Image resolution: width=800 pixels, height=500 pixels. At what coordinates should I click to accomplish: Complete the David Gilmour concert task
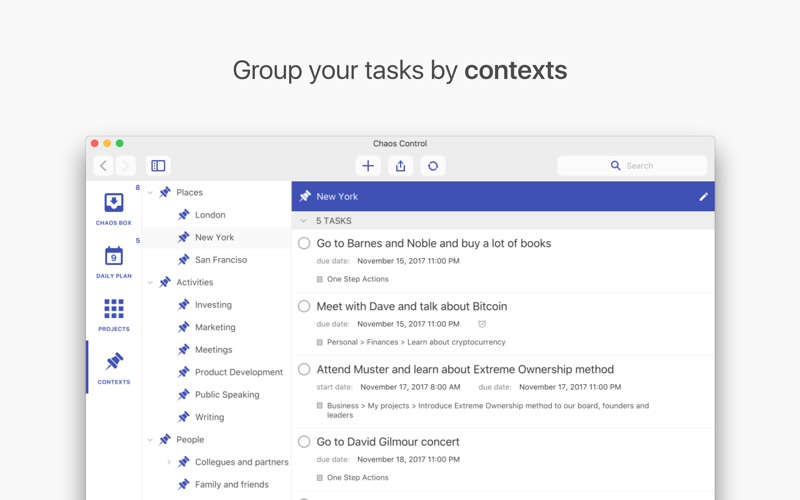(x=304, y=441)
